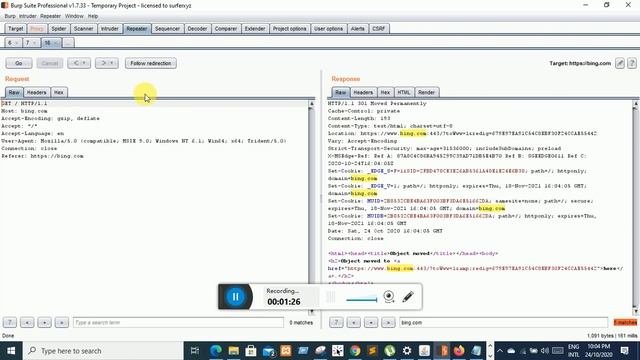Focus the request search term field
Image resolution: width=640 pixels, height=360 pixels.
[178, 322]
